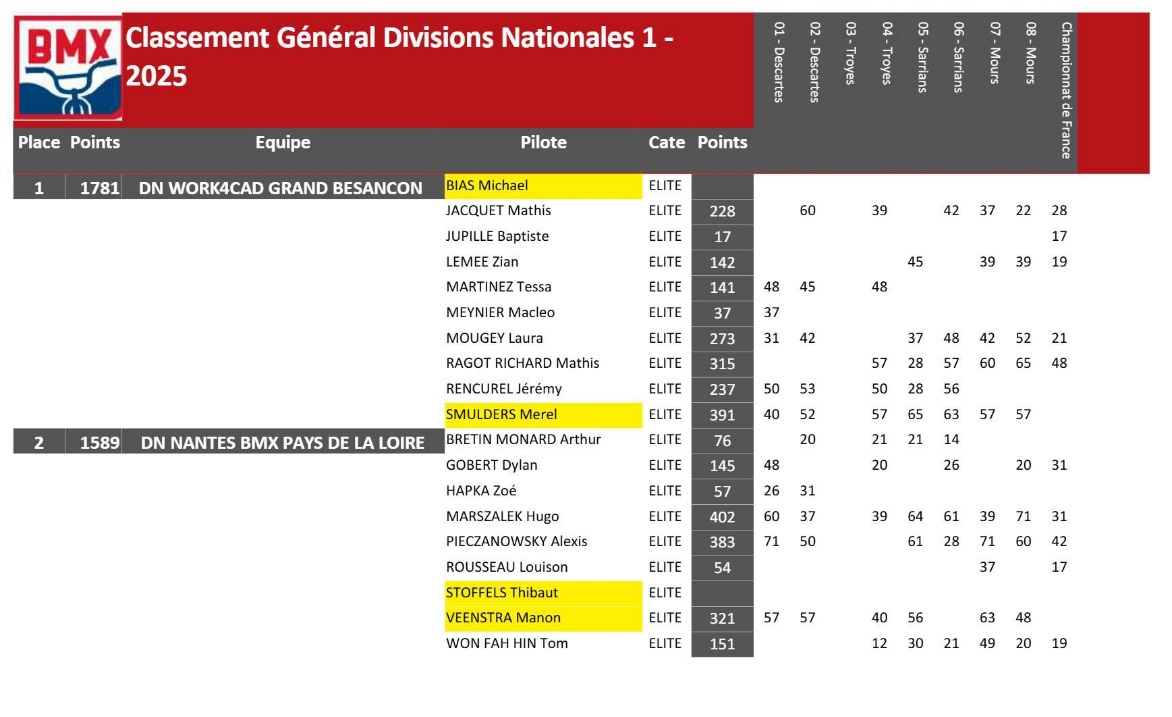Click the "Equipe" column header
The image size is (1172, 717).
click(x=282, y=143)
